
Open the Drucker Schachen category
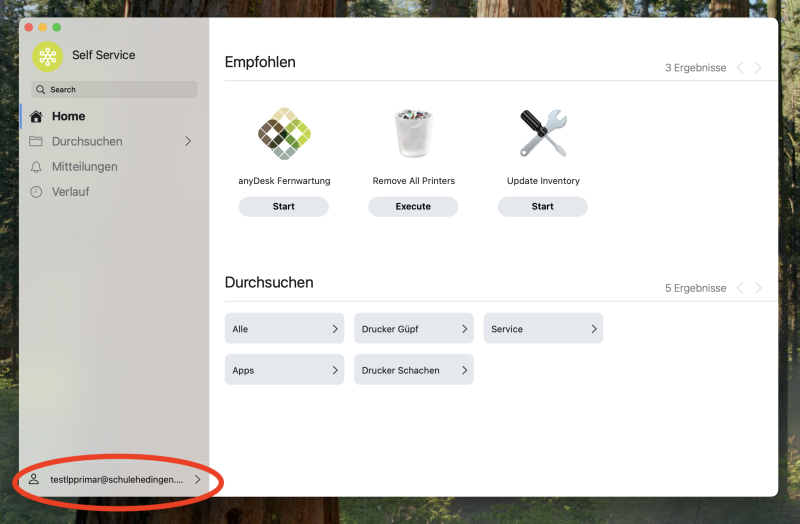tap(413, 370)
